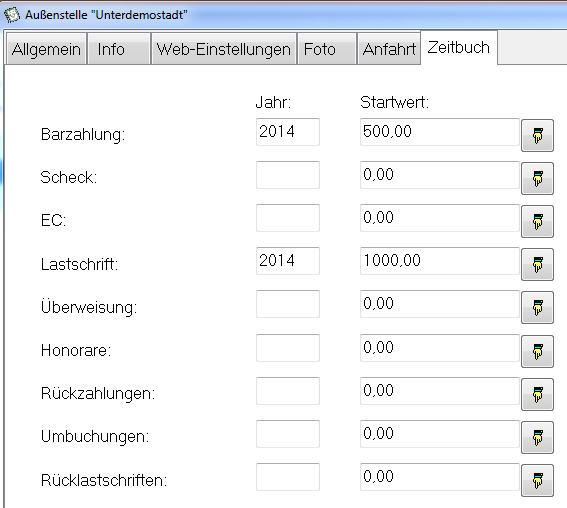Click the 'Umbuchungen:' label
Image resolution: width=567 pixels, height=508 pixels.
[x=95, y=436]
